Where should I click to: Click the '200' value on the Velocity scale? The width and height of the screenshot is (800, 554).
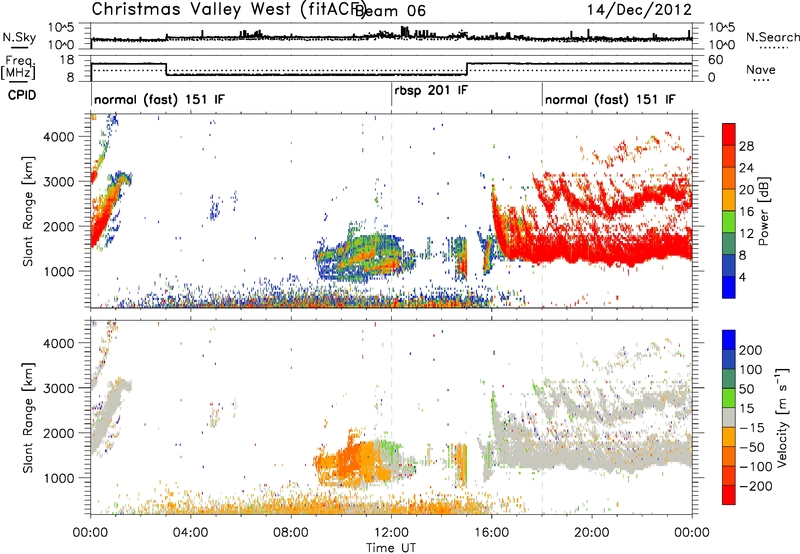(x=751, y=350)
